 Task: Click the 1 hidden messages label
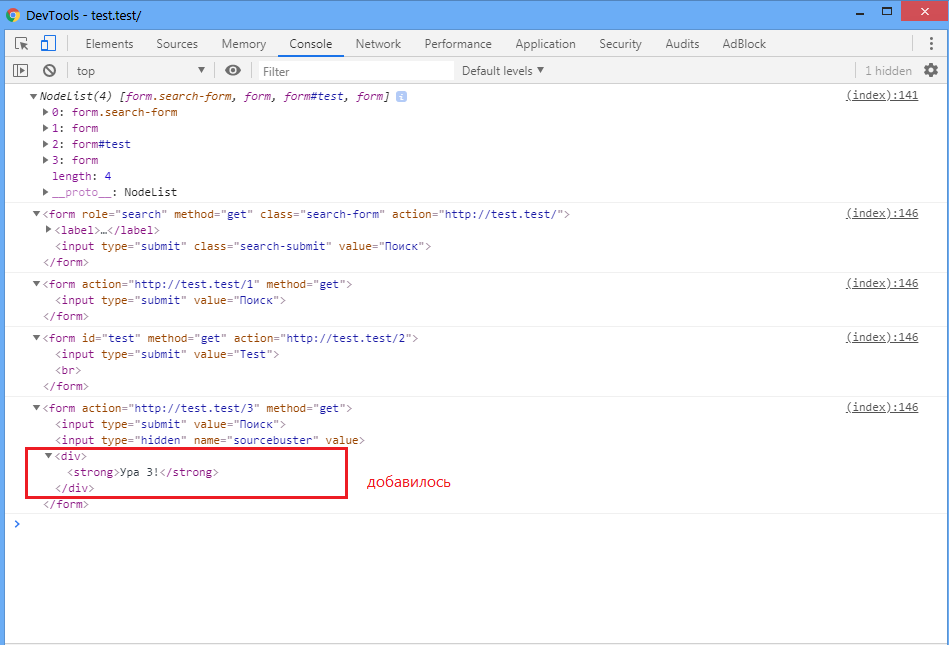(x=888, y=71)
